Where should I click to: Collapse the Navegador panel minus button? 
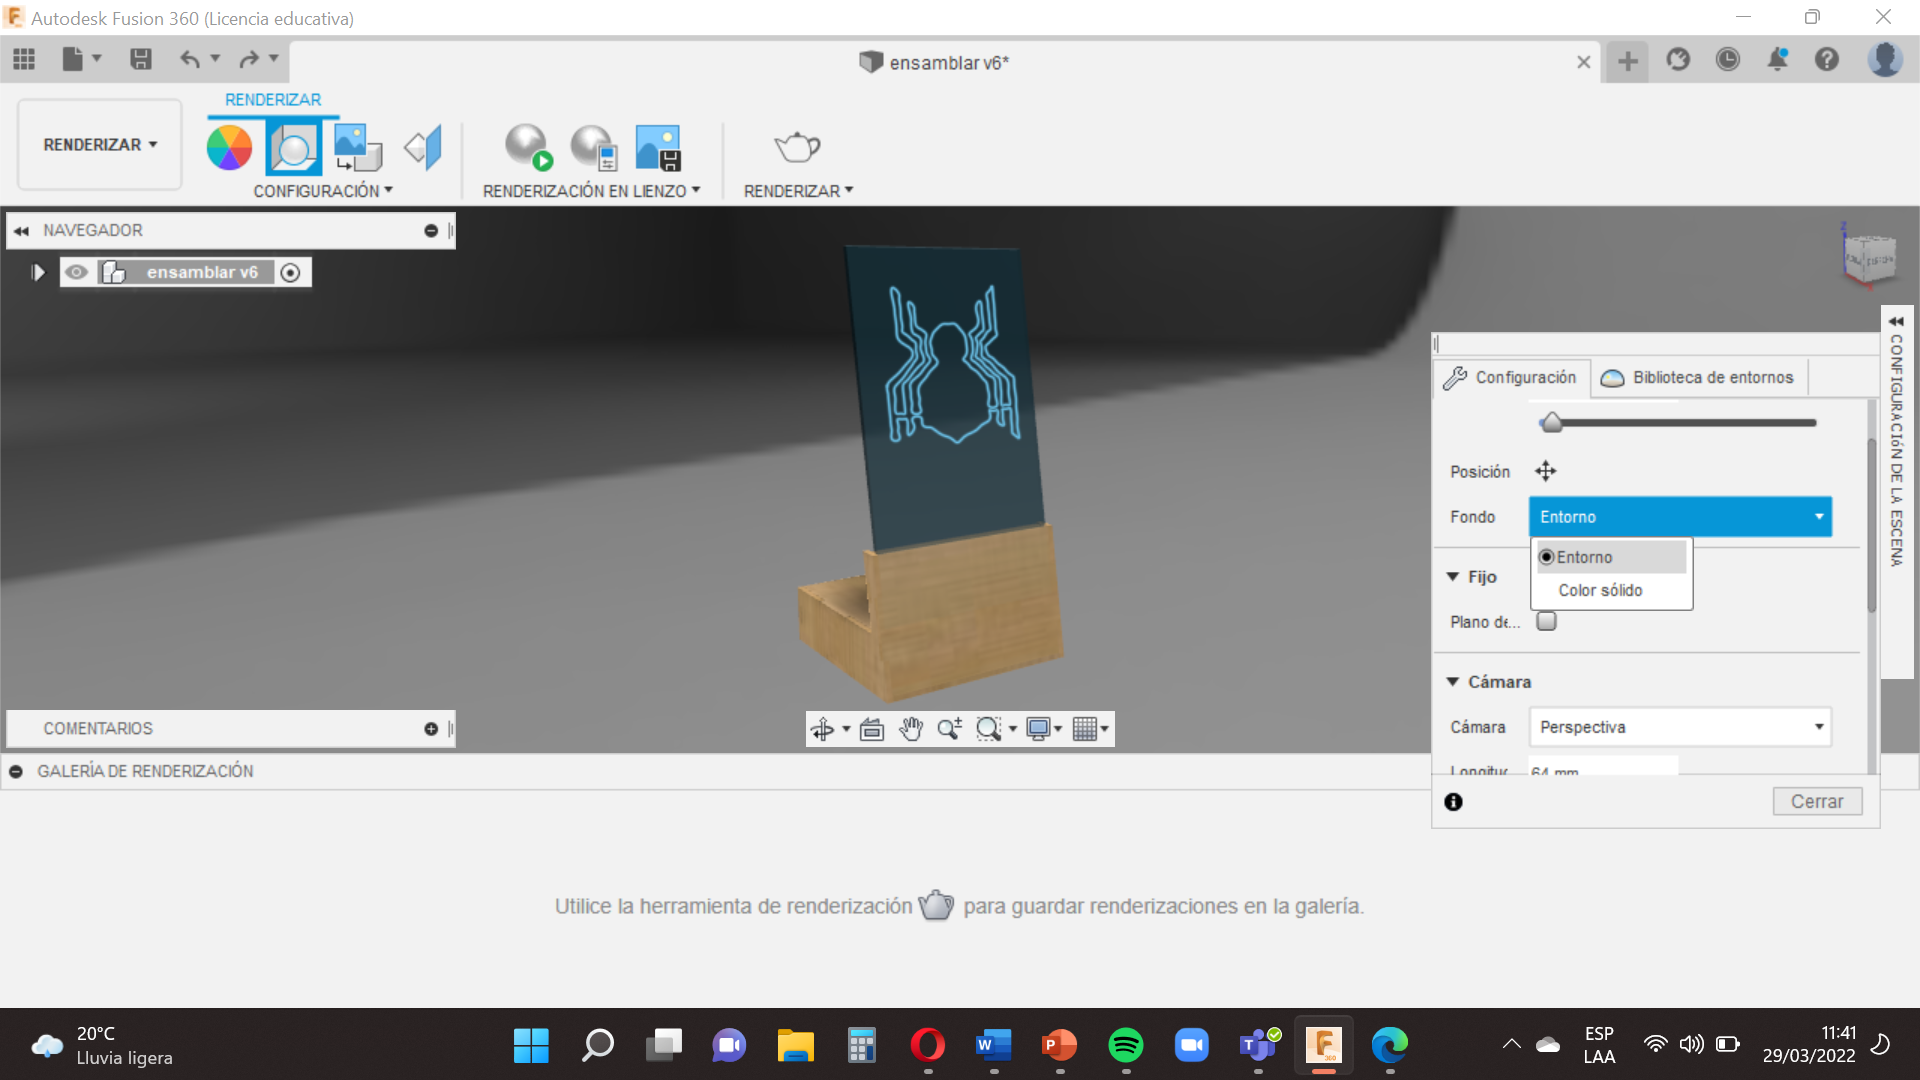[x=431, y=231]
